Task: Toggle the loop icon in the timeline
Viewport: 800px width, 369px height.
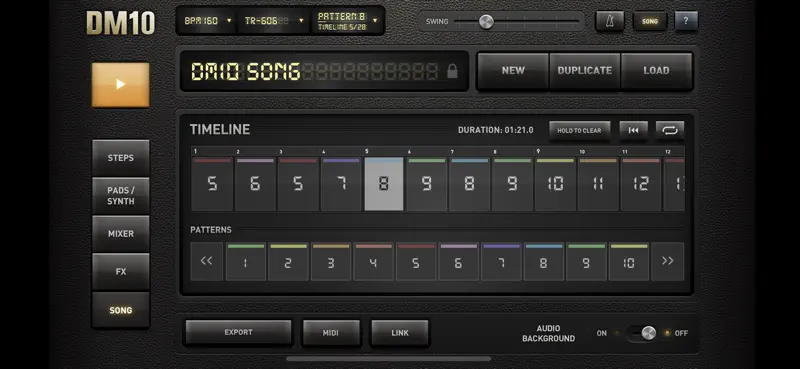Action: tap(670, 131)
